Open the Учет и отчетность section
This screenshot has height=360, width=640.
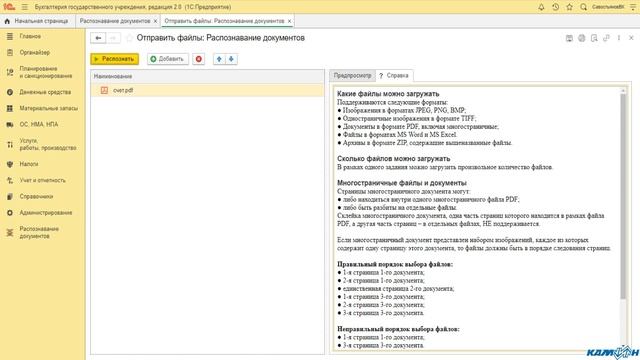pos(42,180)
